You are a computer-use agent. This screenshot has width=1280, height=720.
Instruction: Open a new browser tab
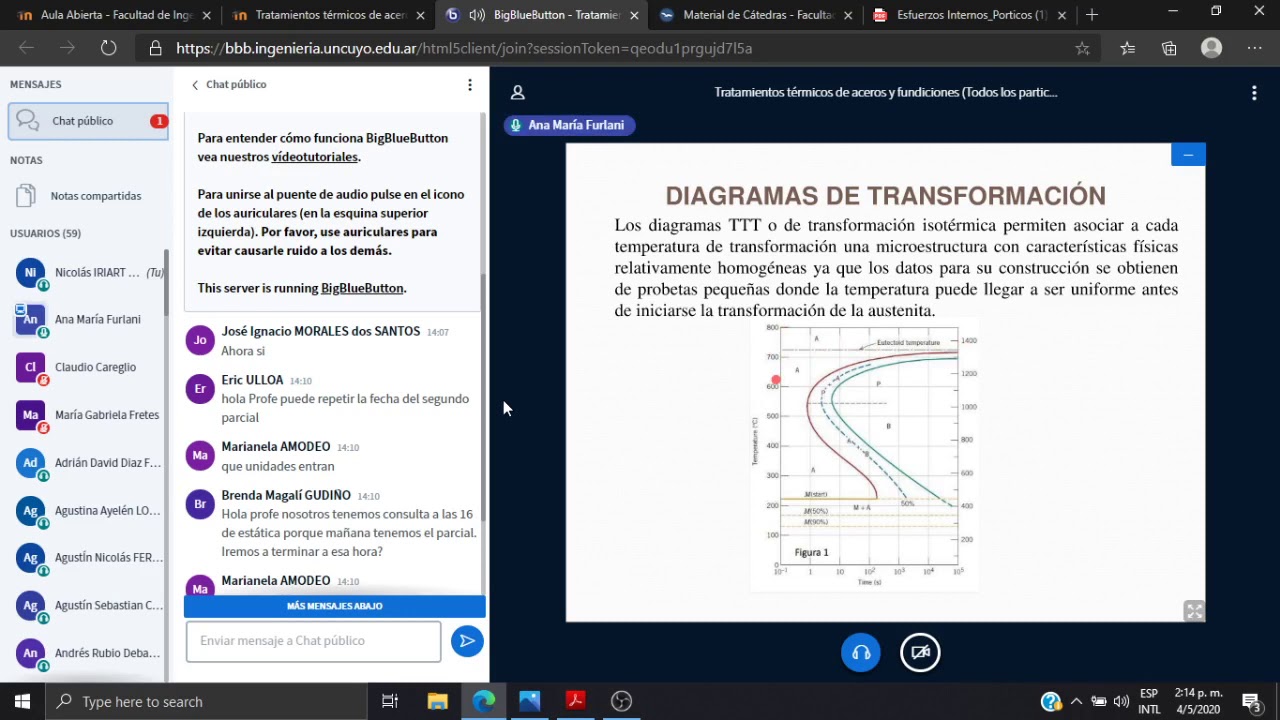1092,15
